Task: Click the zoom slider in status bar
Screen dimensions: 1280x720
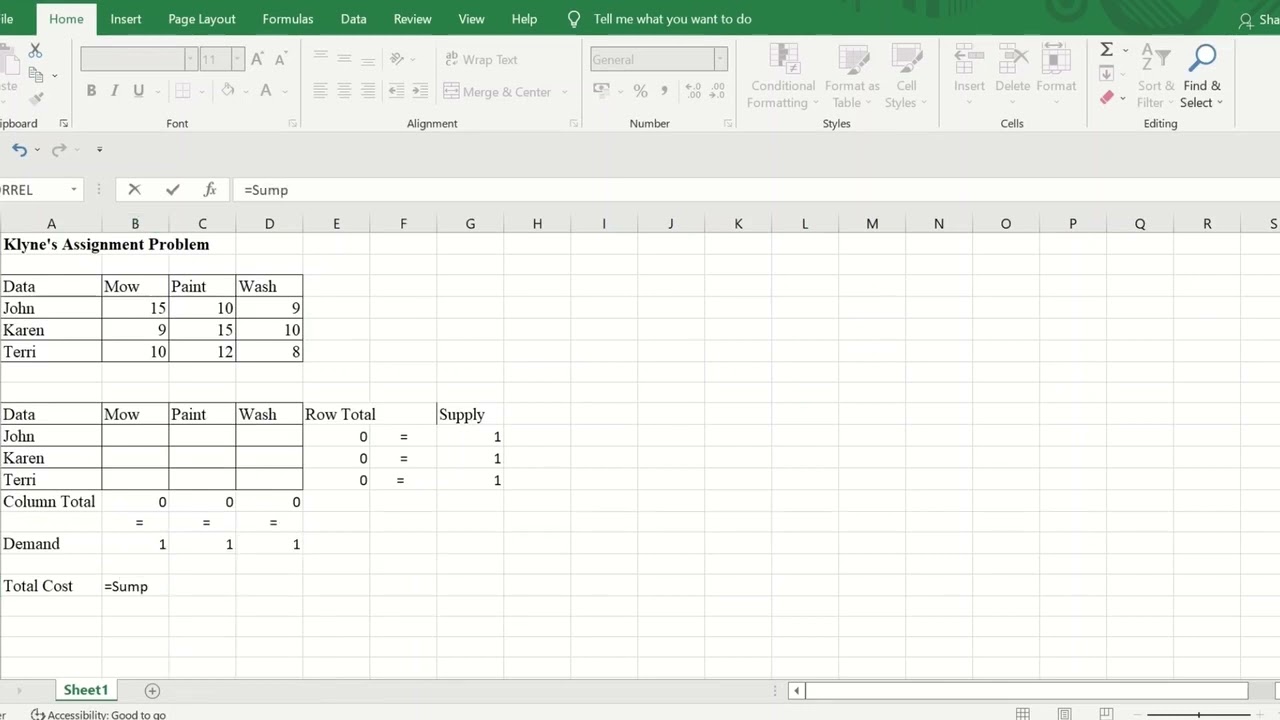Action: [1200, 714]
